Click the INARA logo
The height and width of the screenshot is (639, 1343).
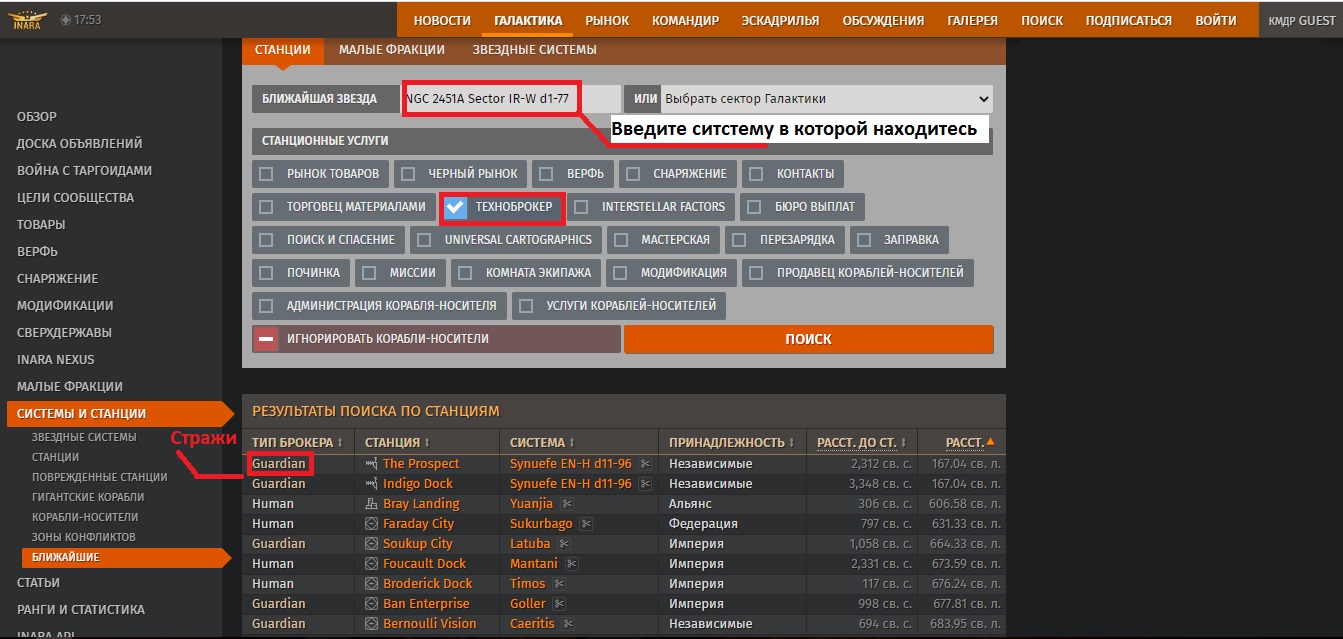click(x=27, y=20)
